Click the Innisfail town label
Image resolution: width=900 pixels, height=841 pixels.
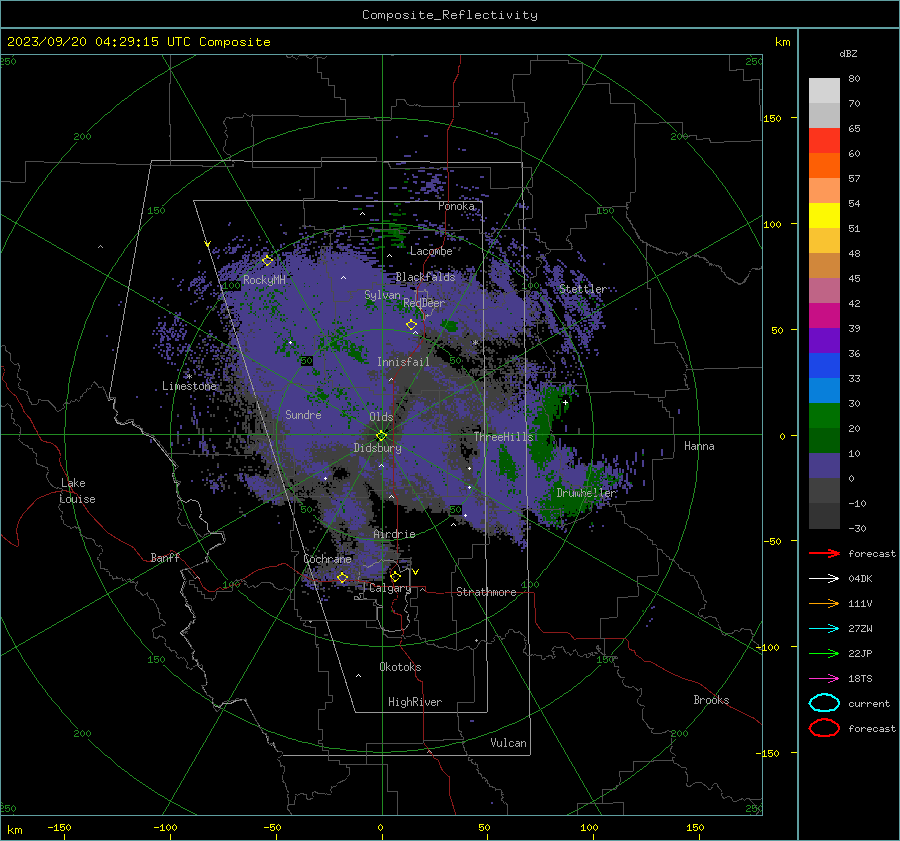tap(403, 362)
